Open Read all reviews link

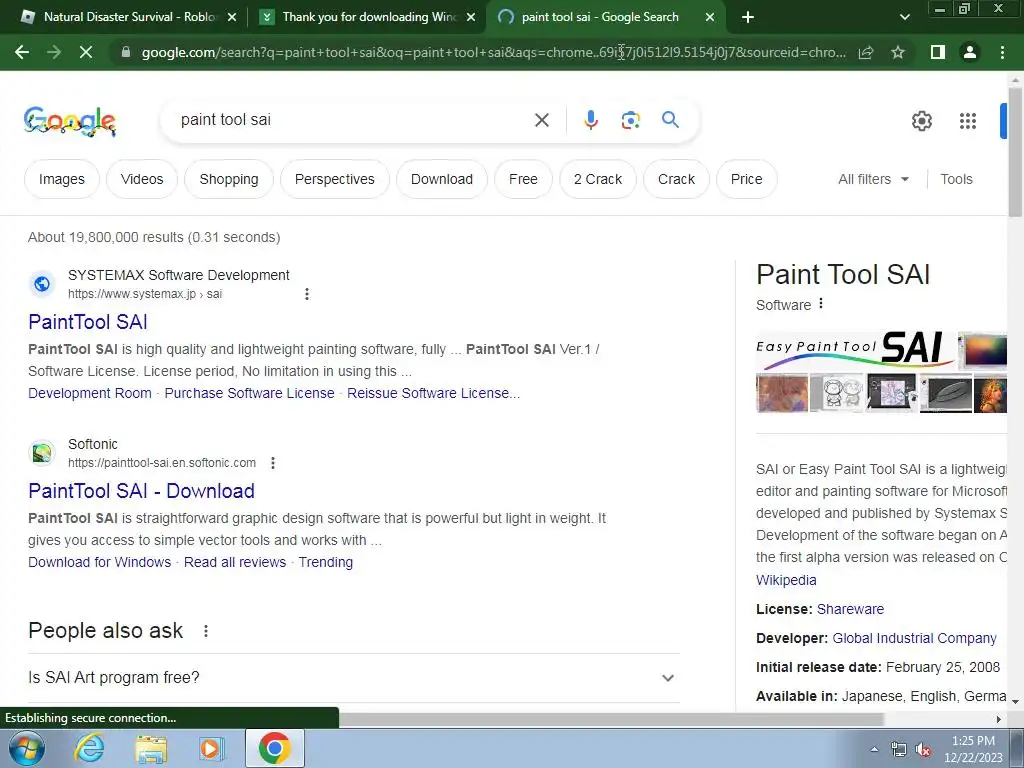(x=234, y=562)
